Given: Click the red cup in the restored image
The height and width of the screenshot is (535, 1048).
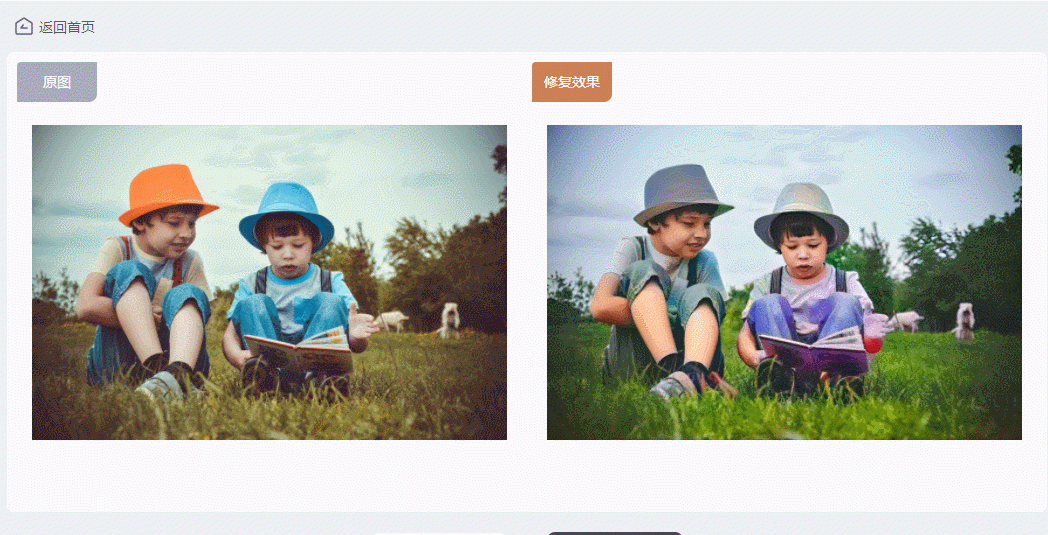Looking at the screenshot, I should (873, 344).
